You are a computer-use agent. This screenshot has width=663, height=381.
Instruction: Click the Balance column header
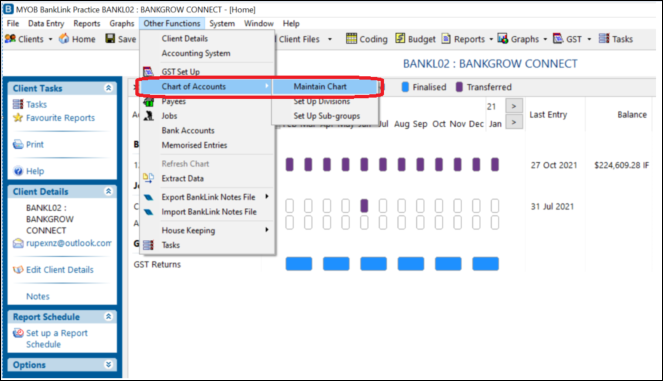[632, 115]
